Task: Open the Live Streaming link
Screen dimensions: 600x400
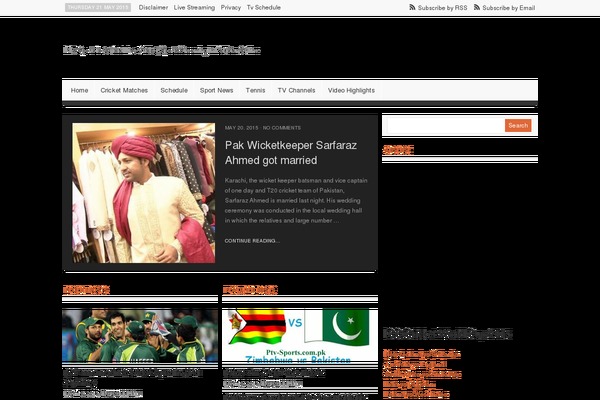Action: coord(194,7)
